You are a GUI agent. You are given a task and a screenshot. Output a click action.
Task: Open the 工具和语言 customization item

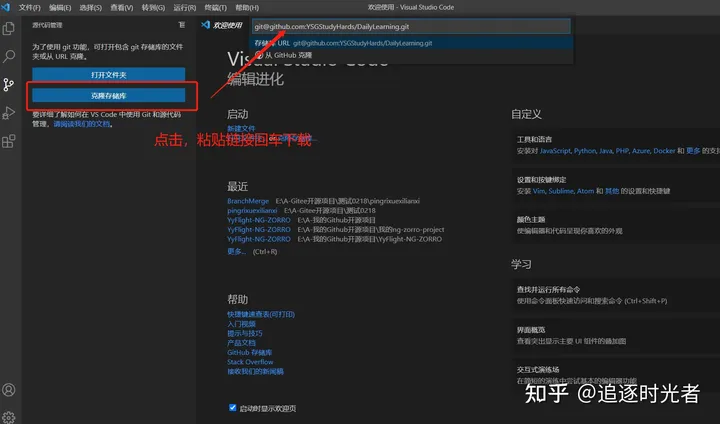(615, 145)
